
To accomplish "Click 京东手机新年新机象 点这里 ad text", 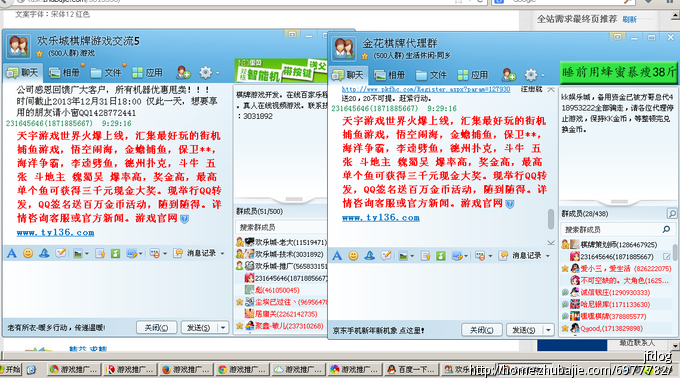I will (x=378, y=330).
